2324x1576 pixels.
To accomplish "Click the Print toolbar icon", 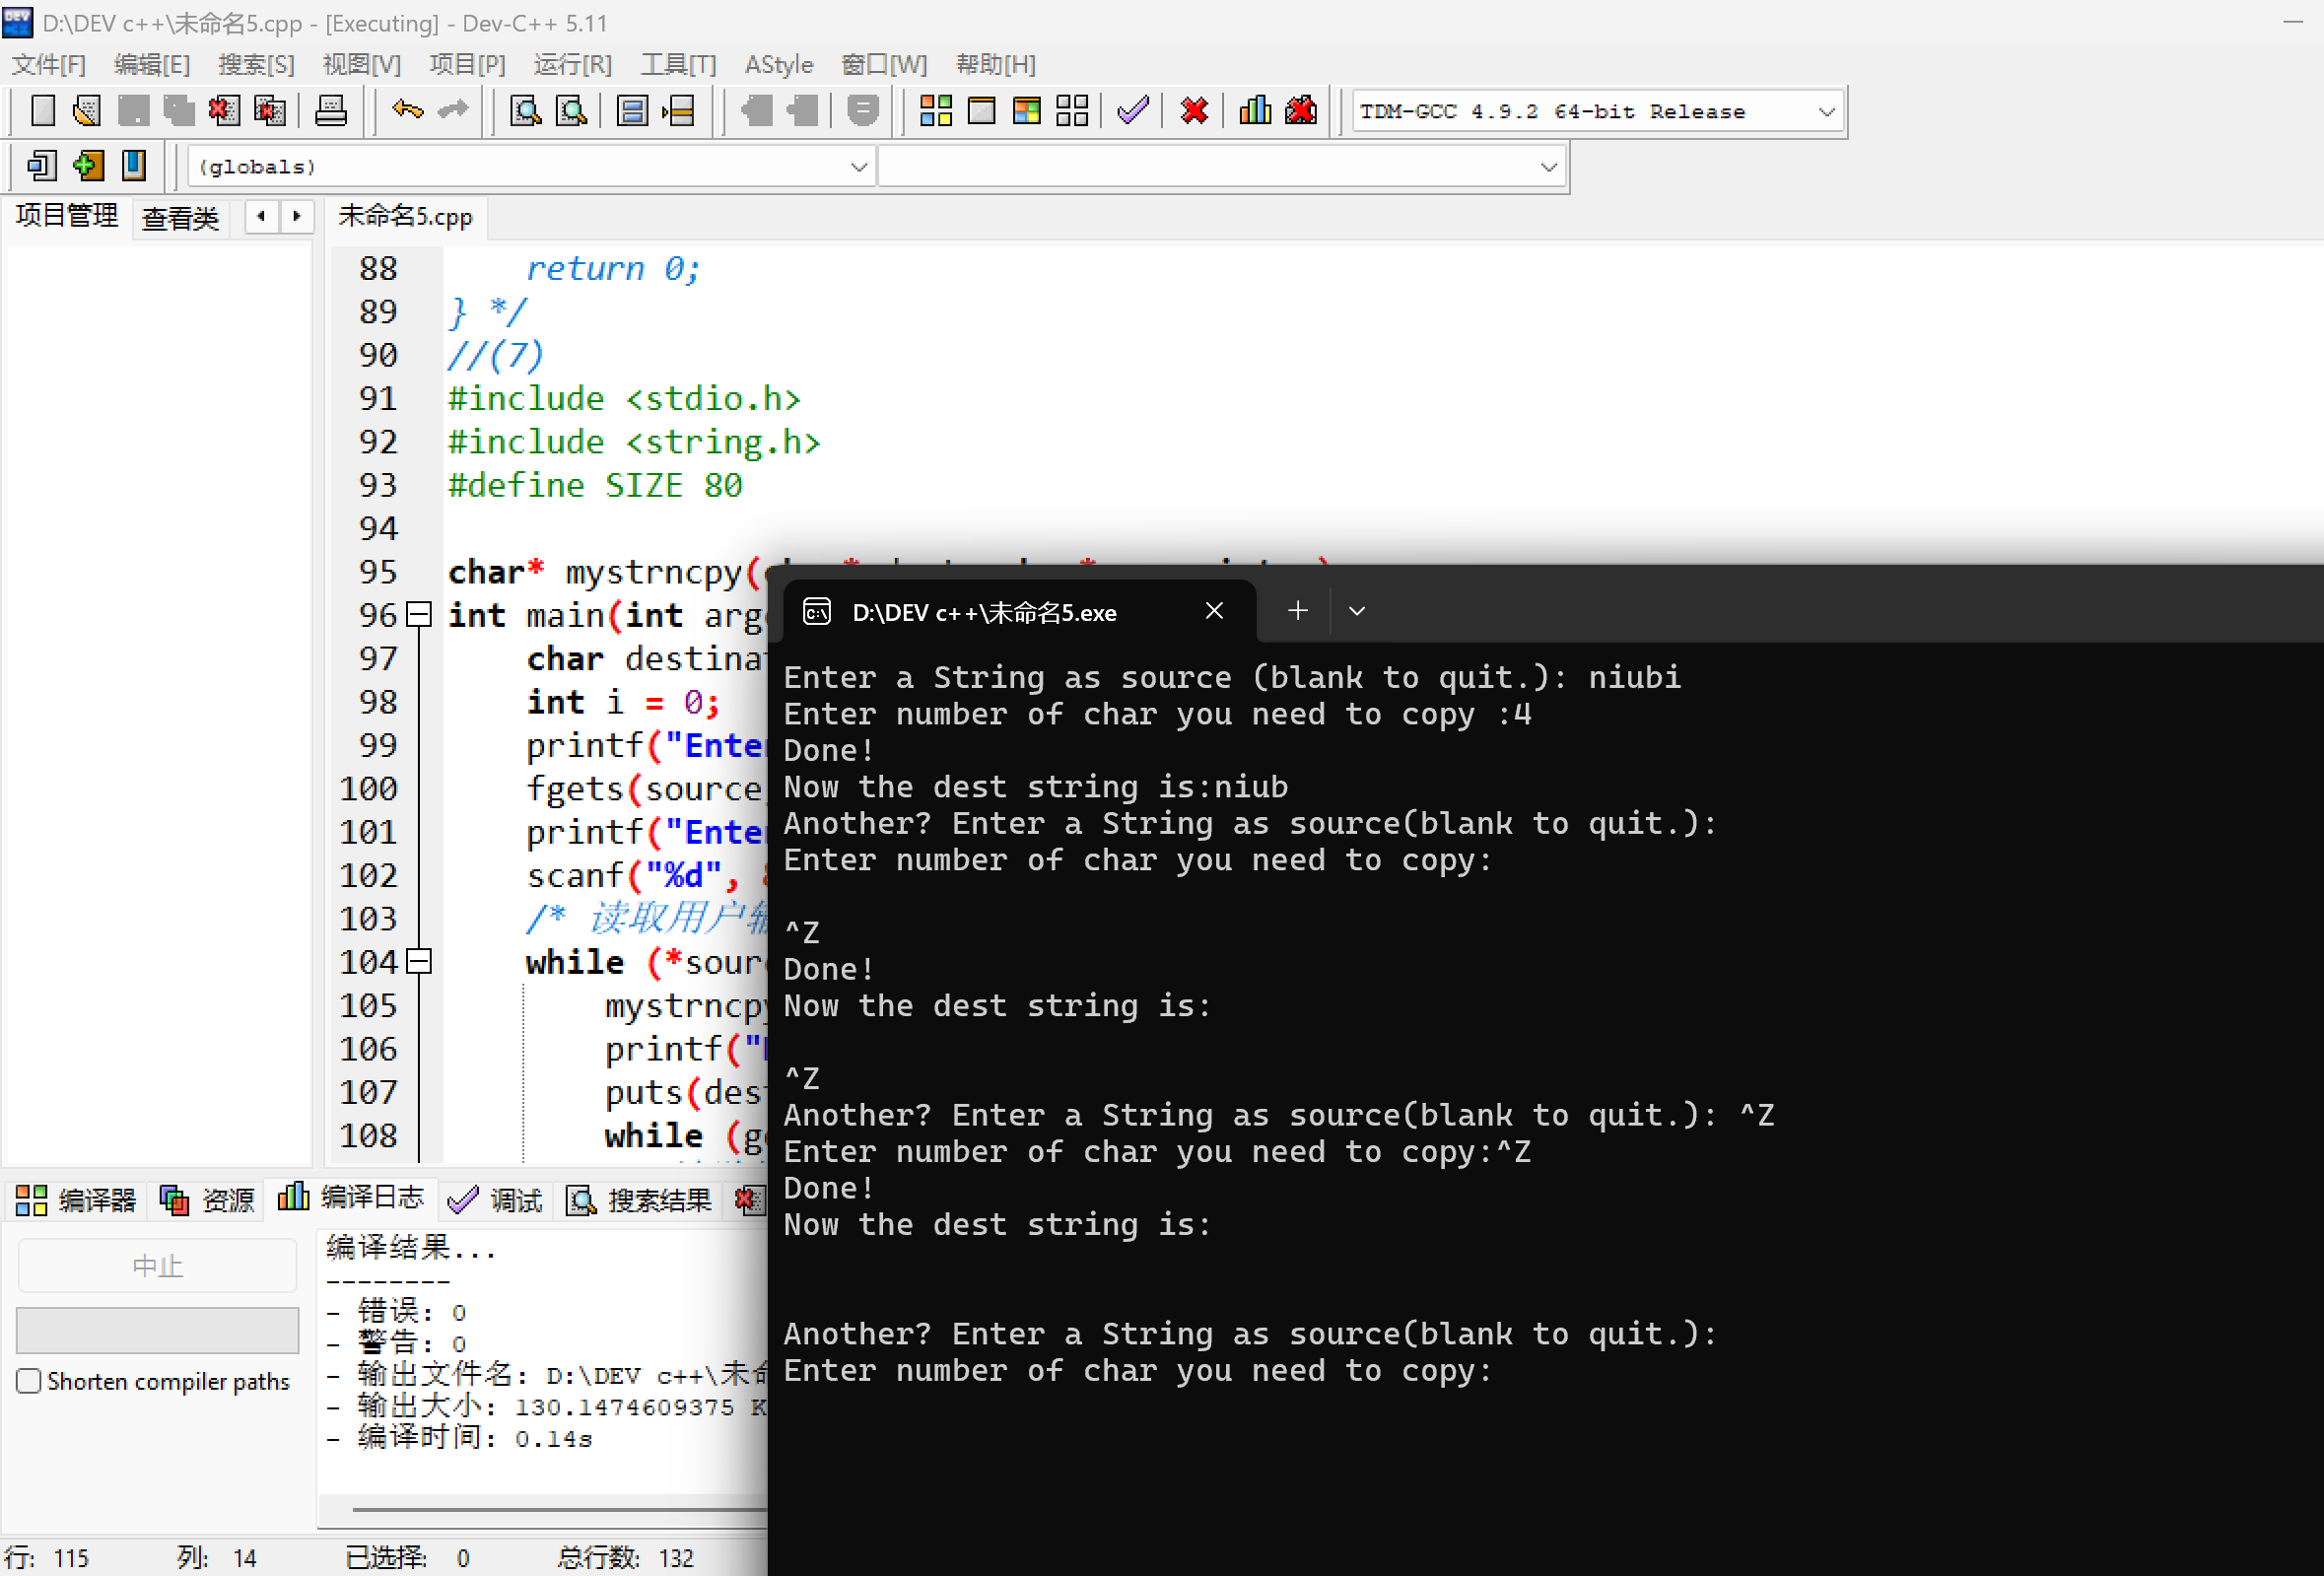I will point(330,111).
